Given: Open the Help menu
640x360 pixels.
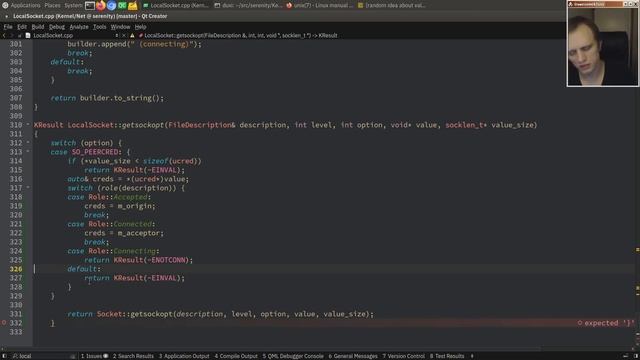Looking at the screenshot, I should pos(140,27).
